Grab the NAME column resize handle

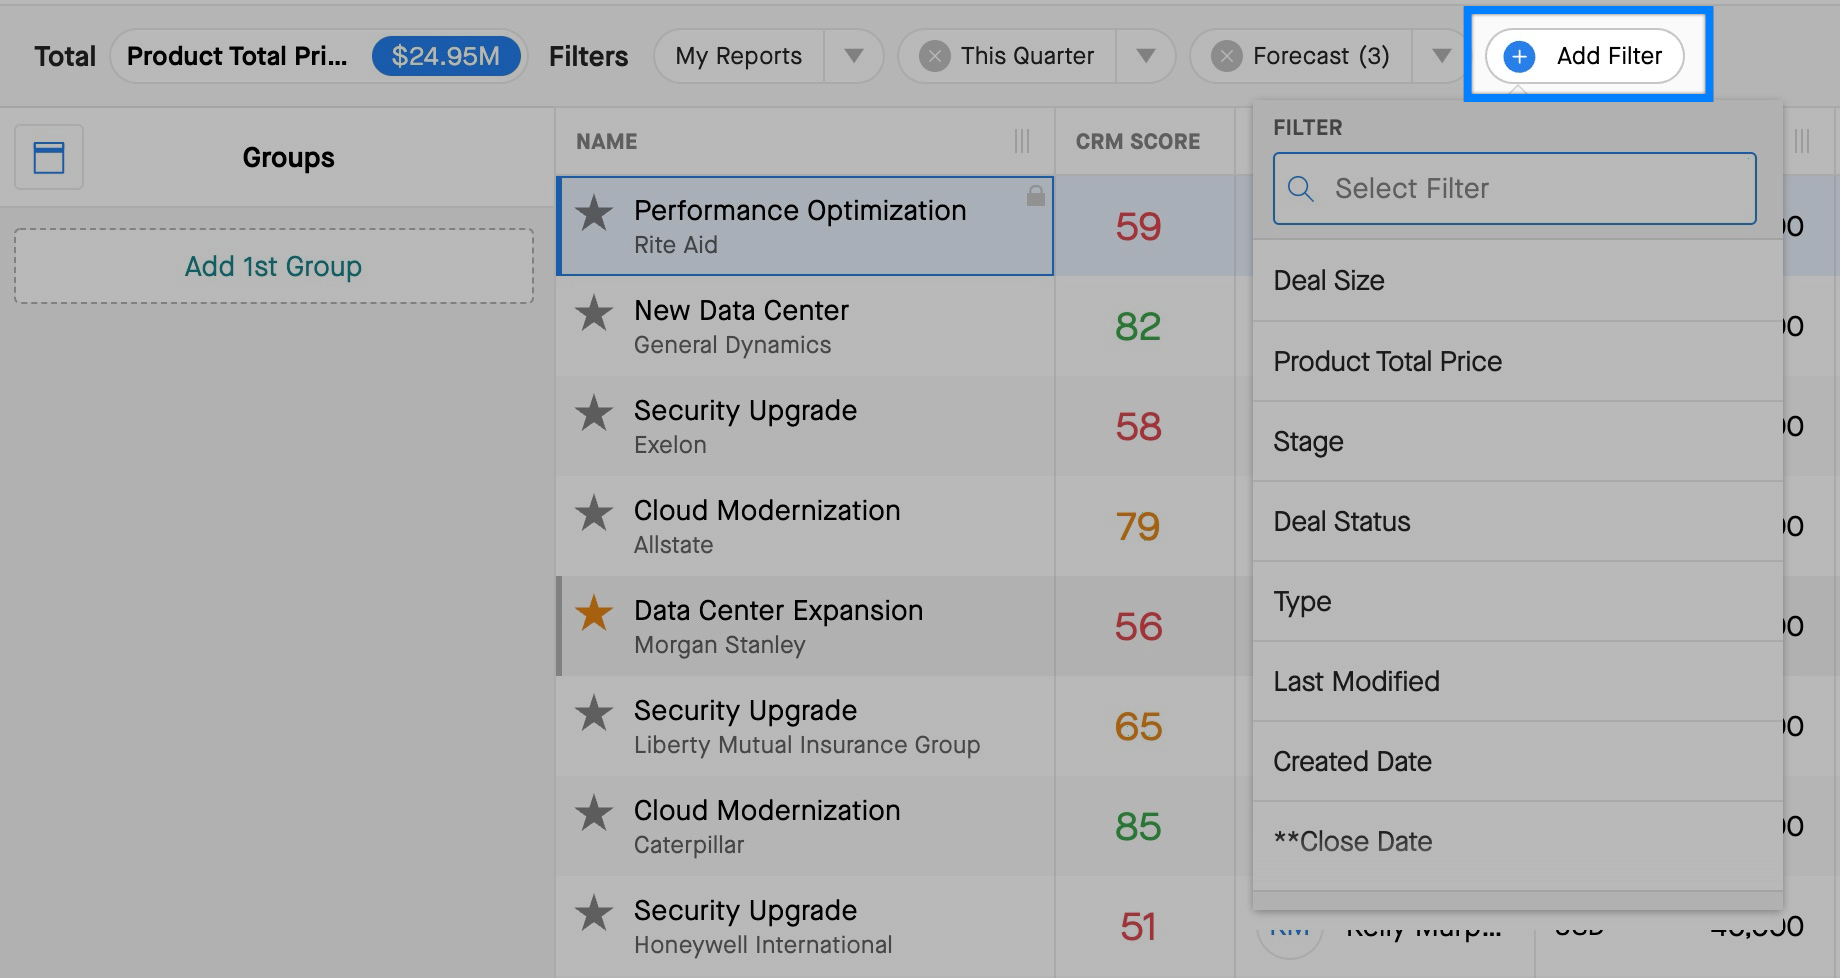point(1022,141)
